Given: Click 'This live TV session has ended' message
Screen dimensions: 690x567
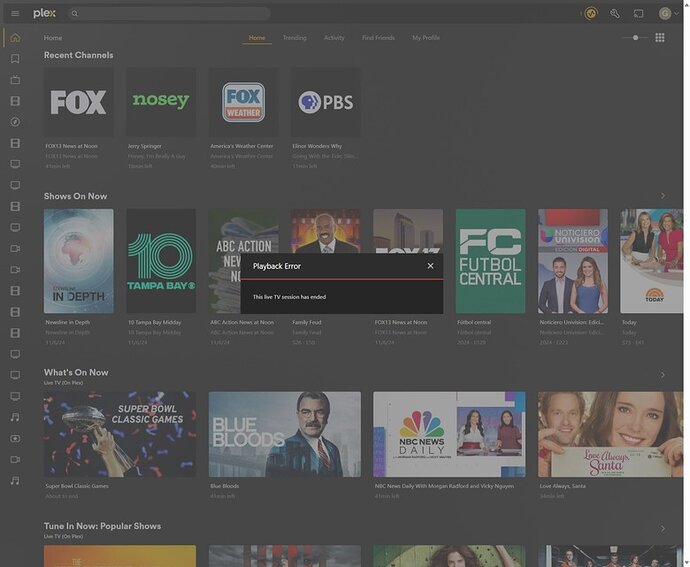Looking at the screenshot, I should pos(290,297).
